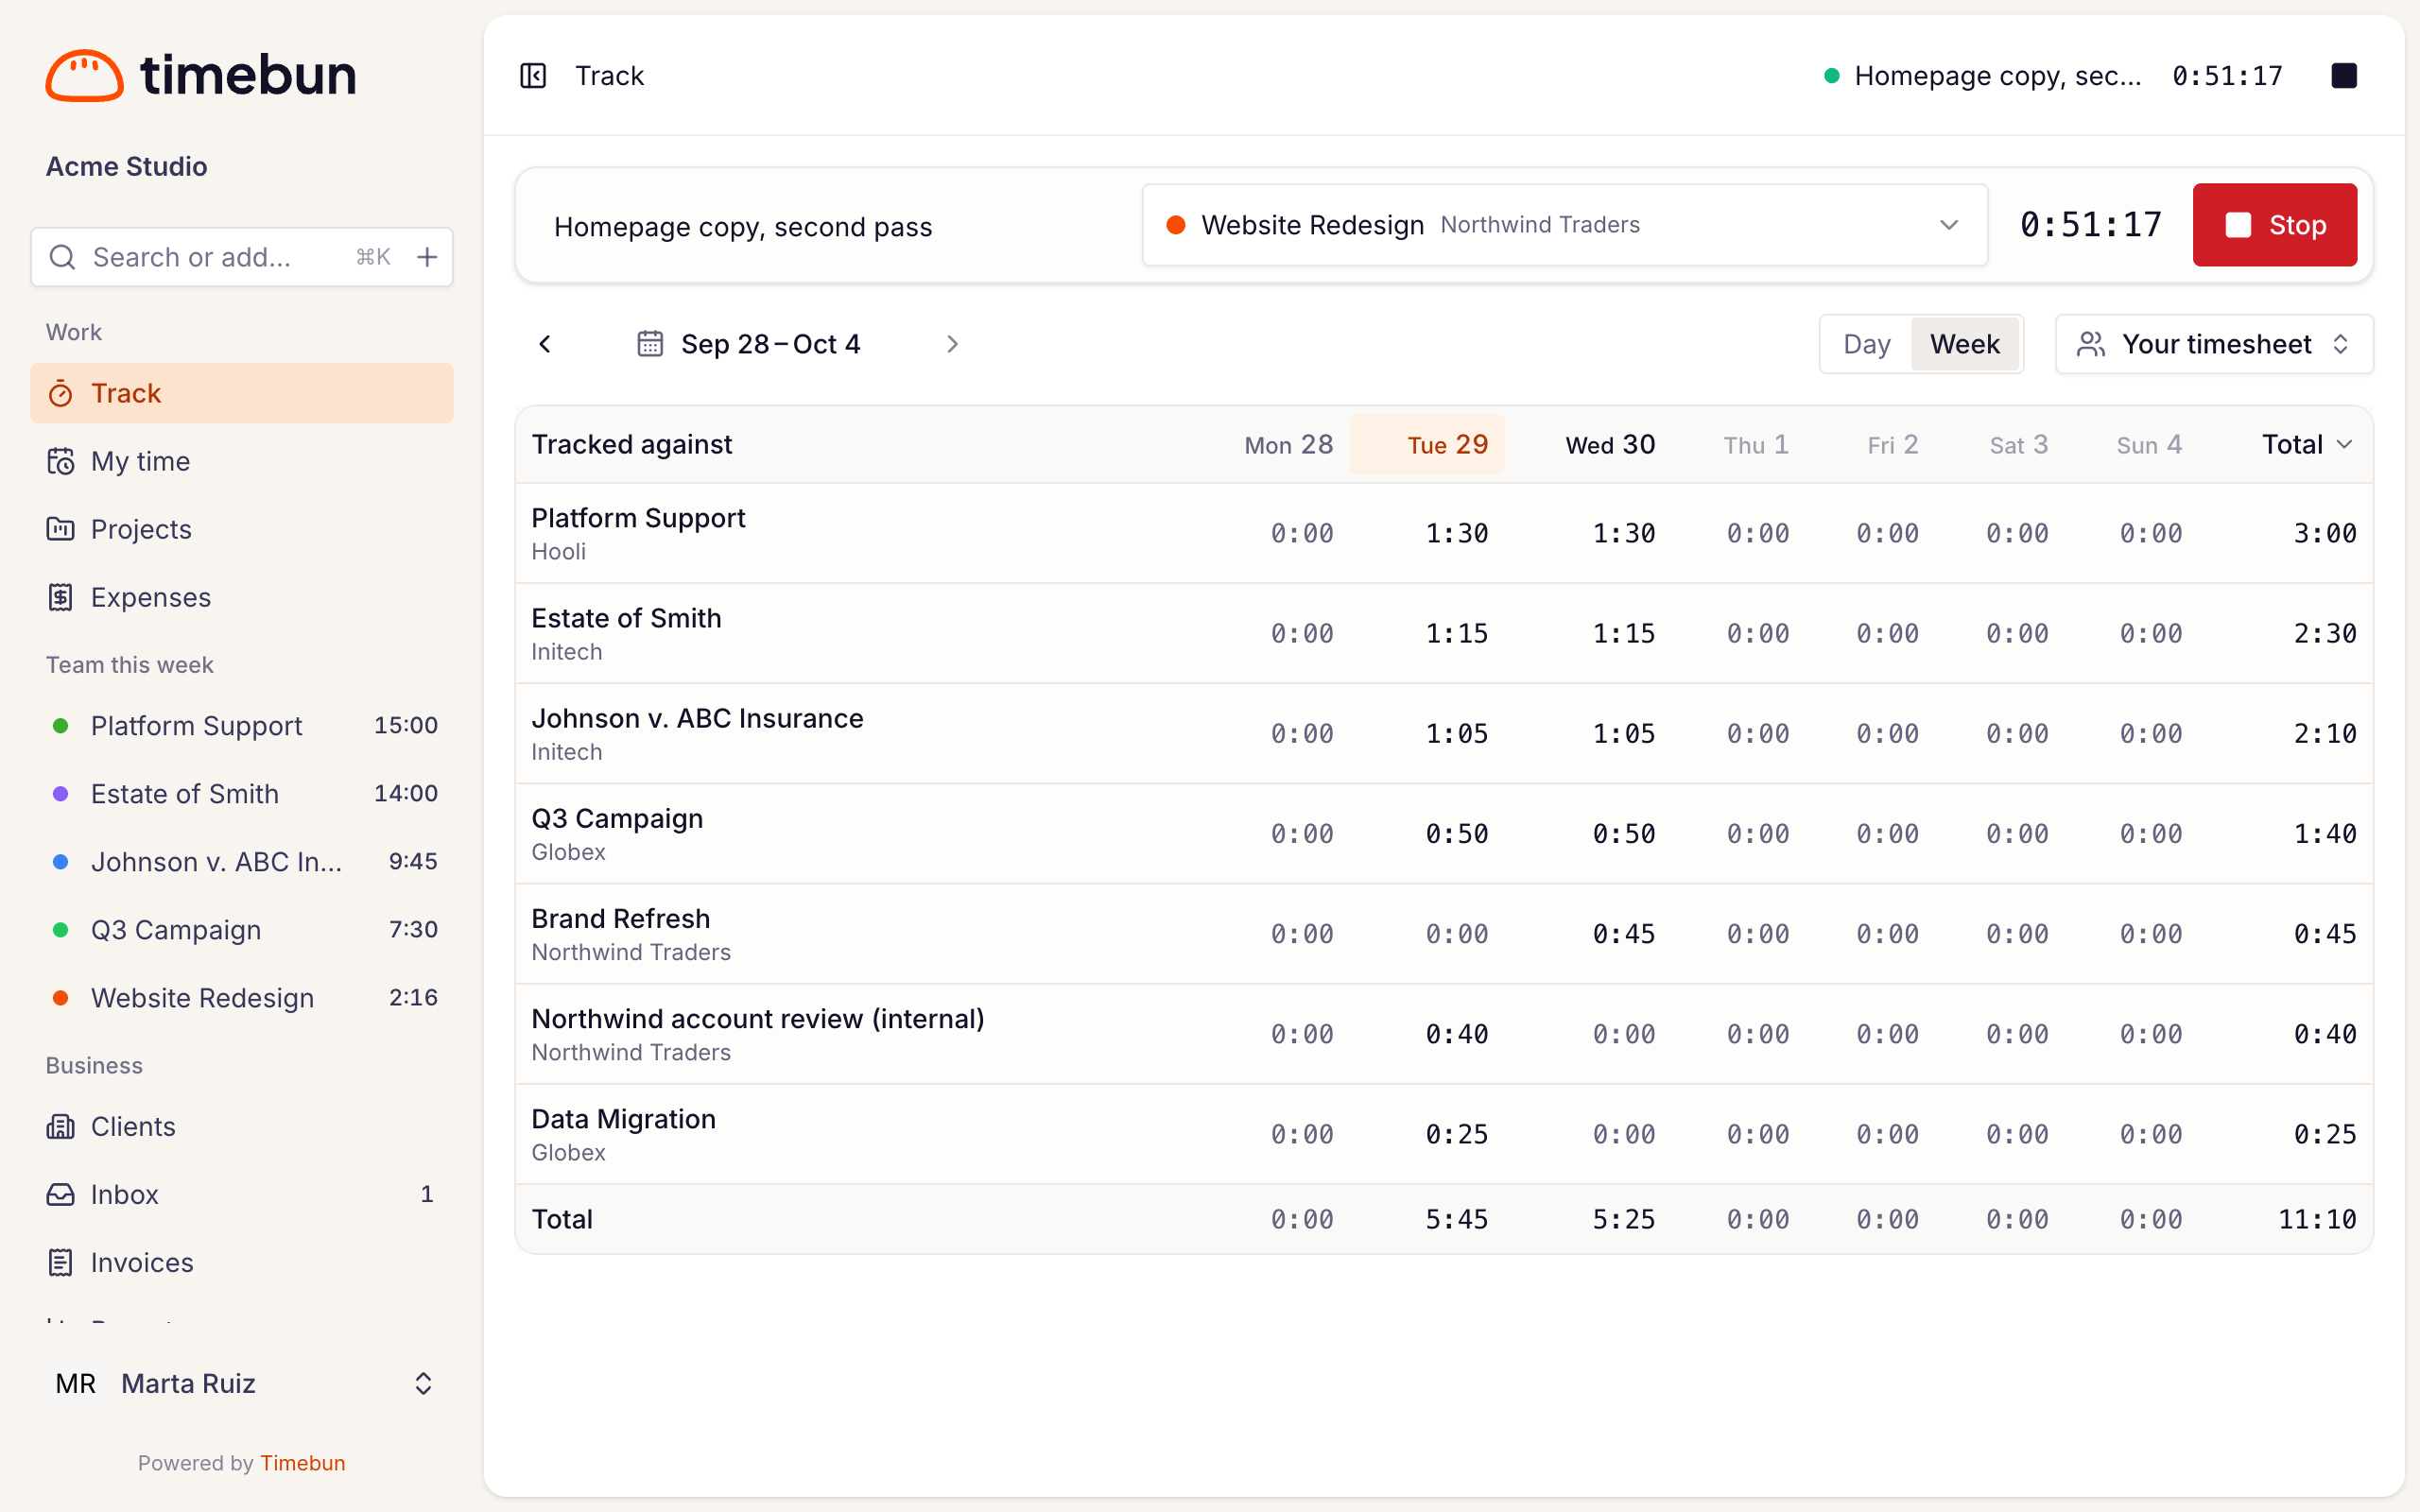The image size is (2420, 1512).
Task: Click the Brand Refresh row title
Action: point(620,918)
